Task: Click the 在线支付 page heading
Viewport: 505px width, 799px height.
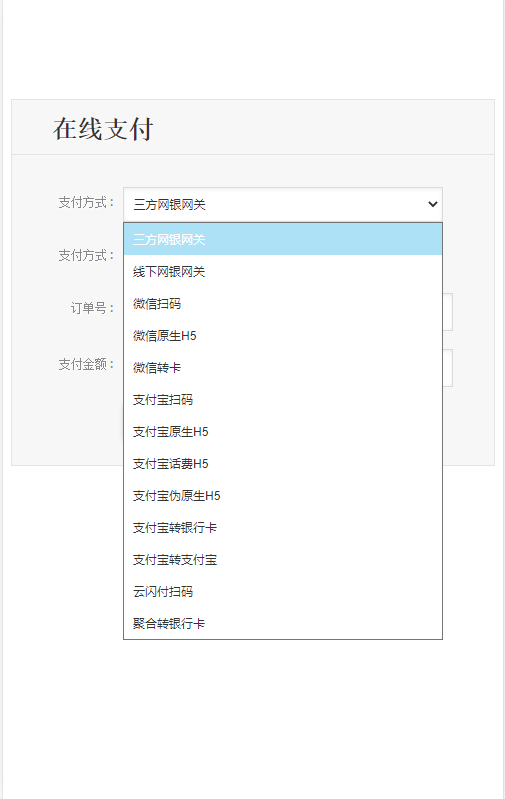Action: coord(103,128)
